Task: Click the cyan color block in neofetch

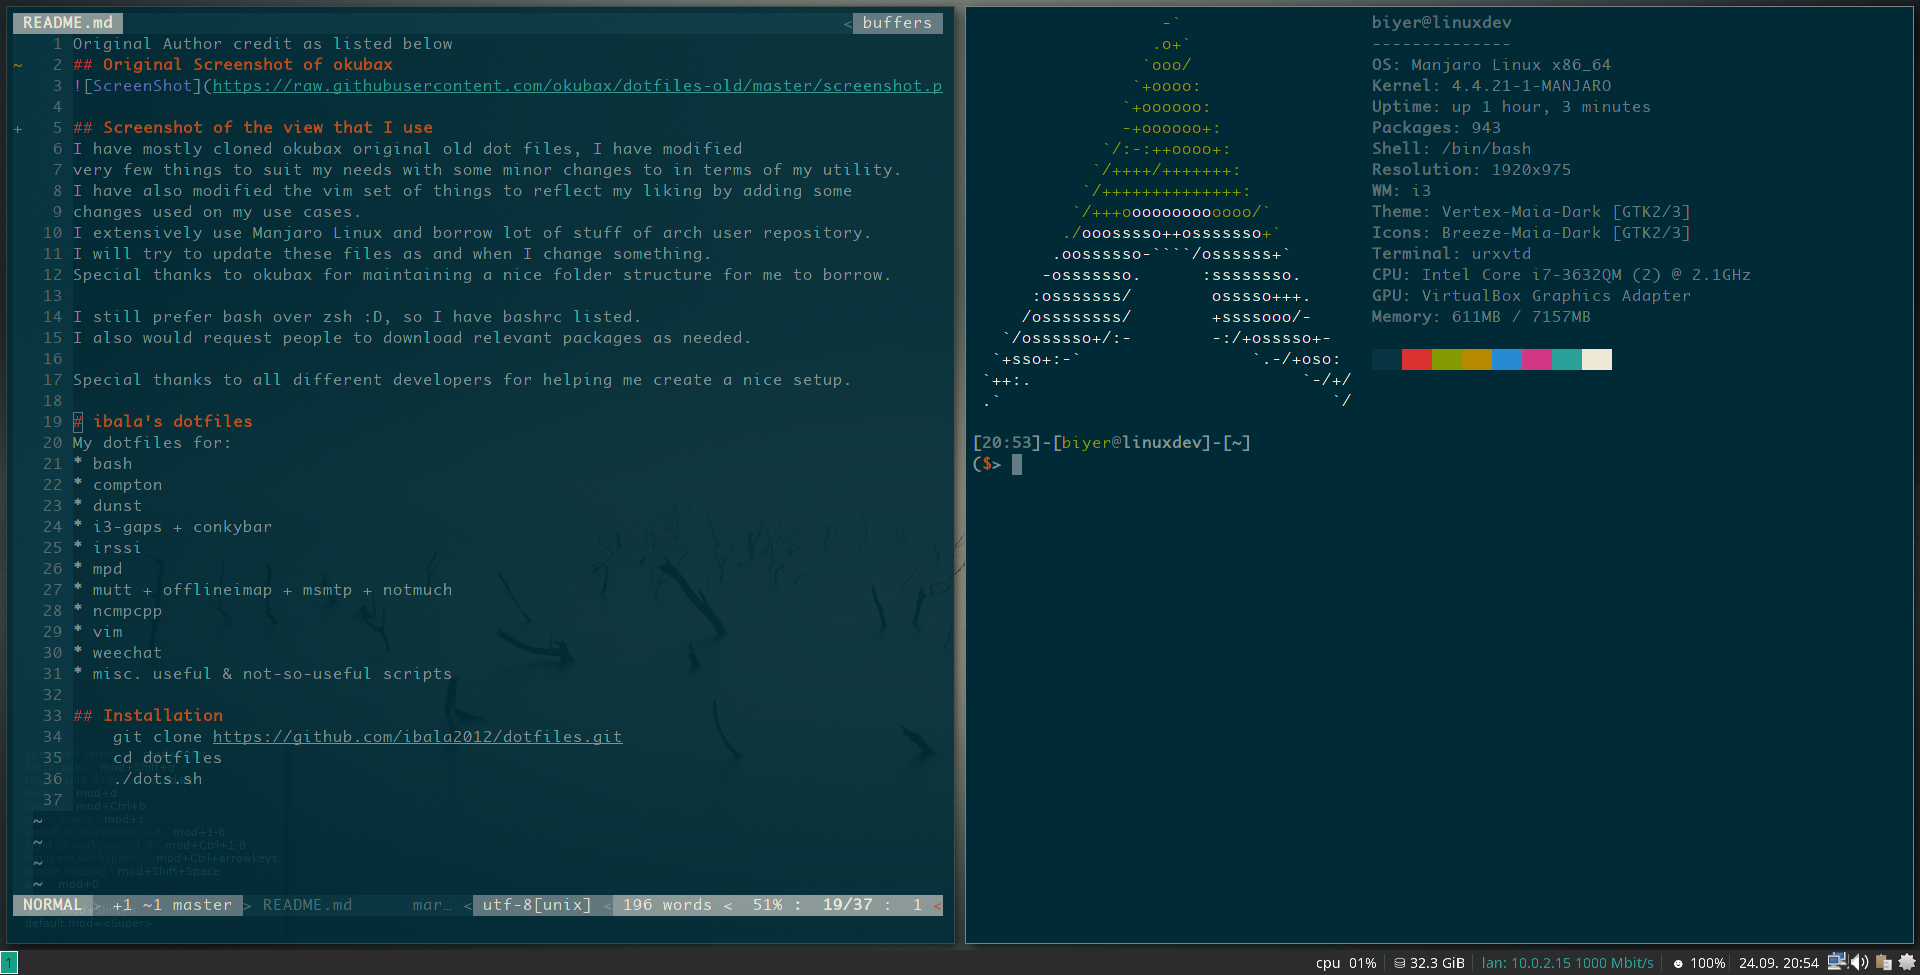Action: [1567, 360]
